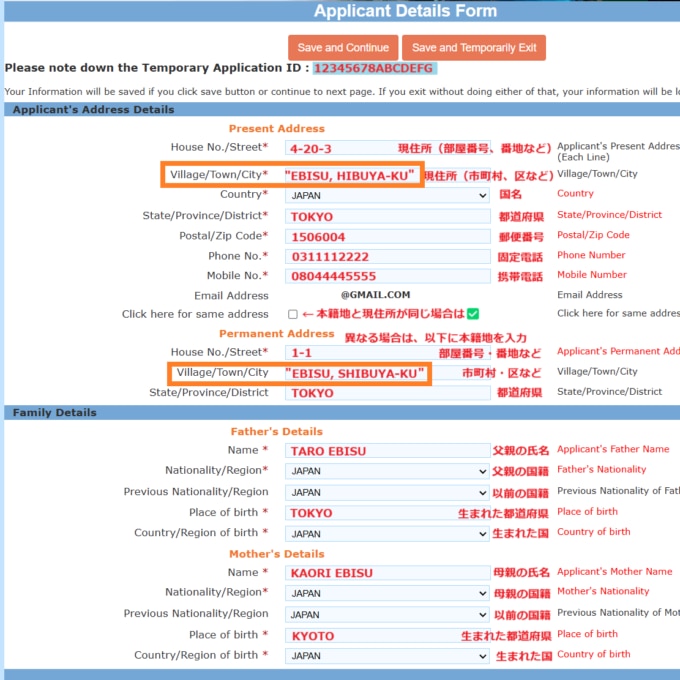Open Father's Previous Nationality/Region dropdown
The height and width of the screenshot is (680, 680).
[387, 493]
